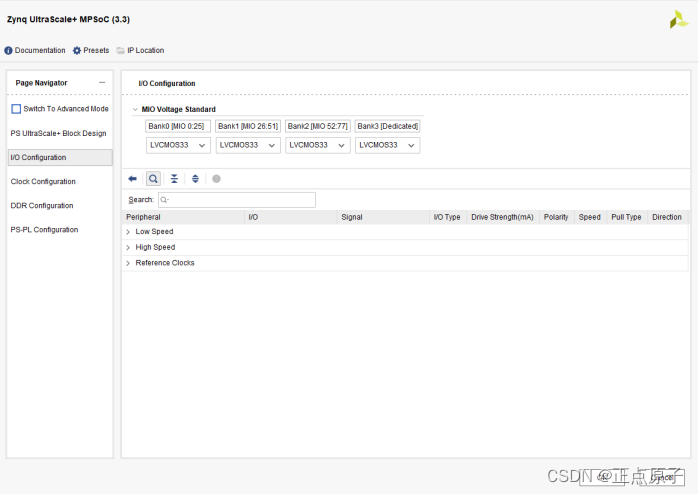This screenshot has width=699, height=494.
Task: Open Bank0 LVCMOS33 voltage dropdown
Action: tap(178, 145)
